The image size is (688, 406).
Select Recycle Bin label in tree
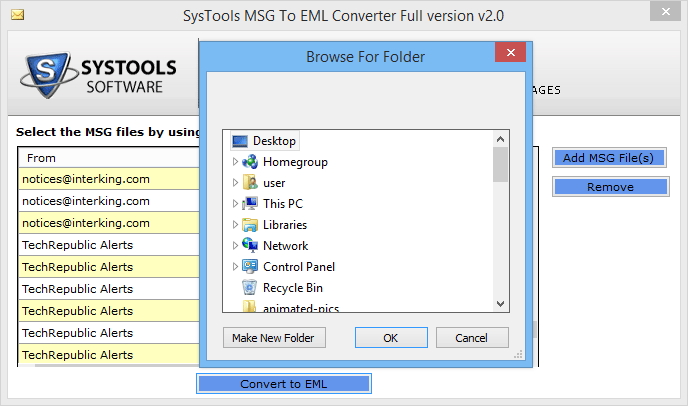(x=293, y=288)
